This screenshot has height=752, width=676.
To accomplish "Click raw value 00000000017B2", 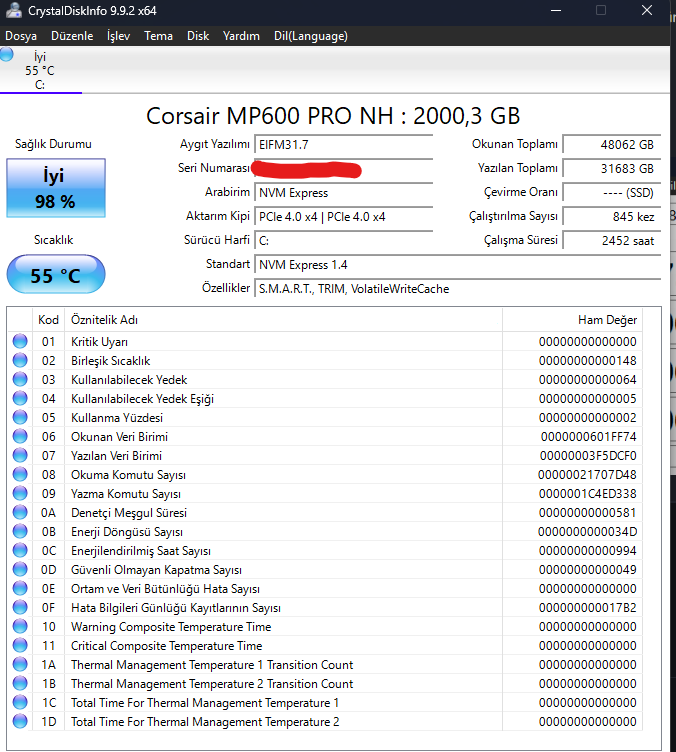I will (587, 608).
